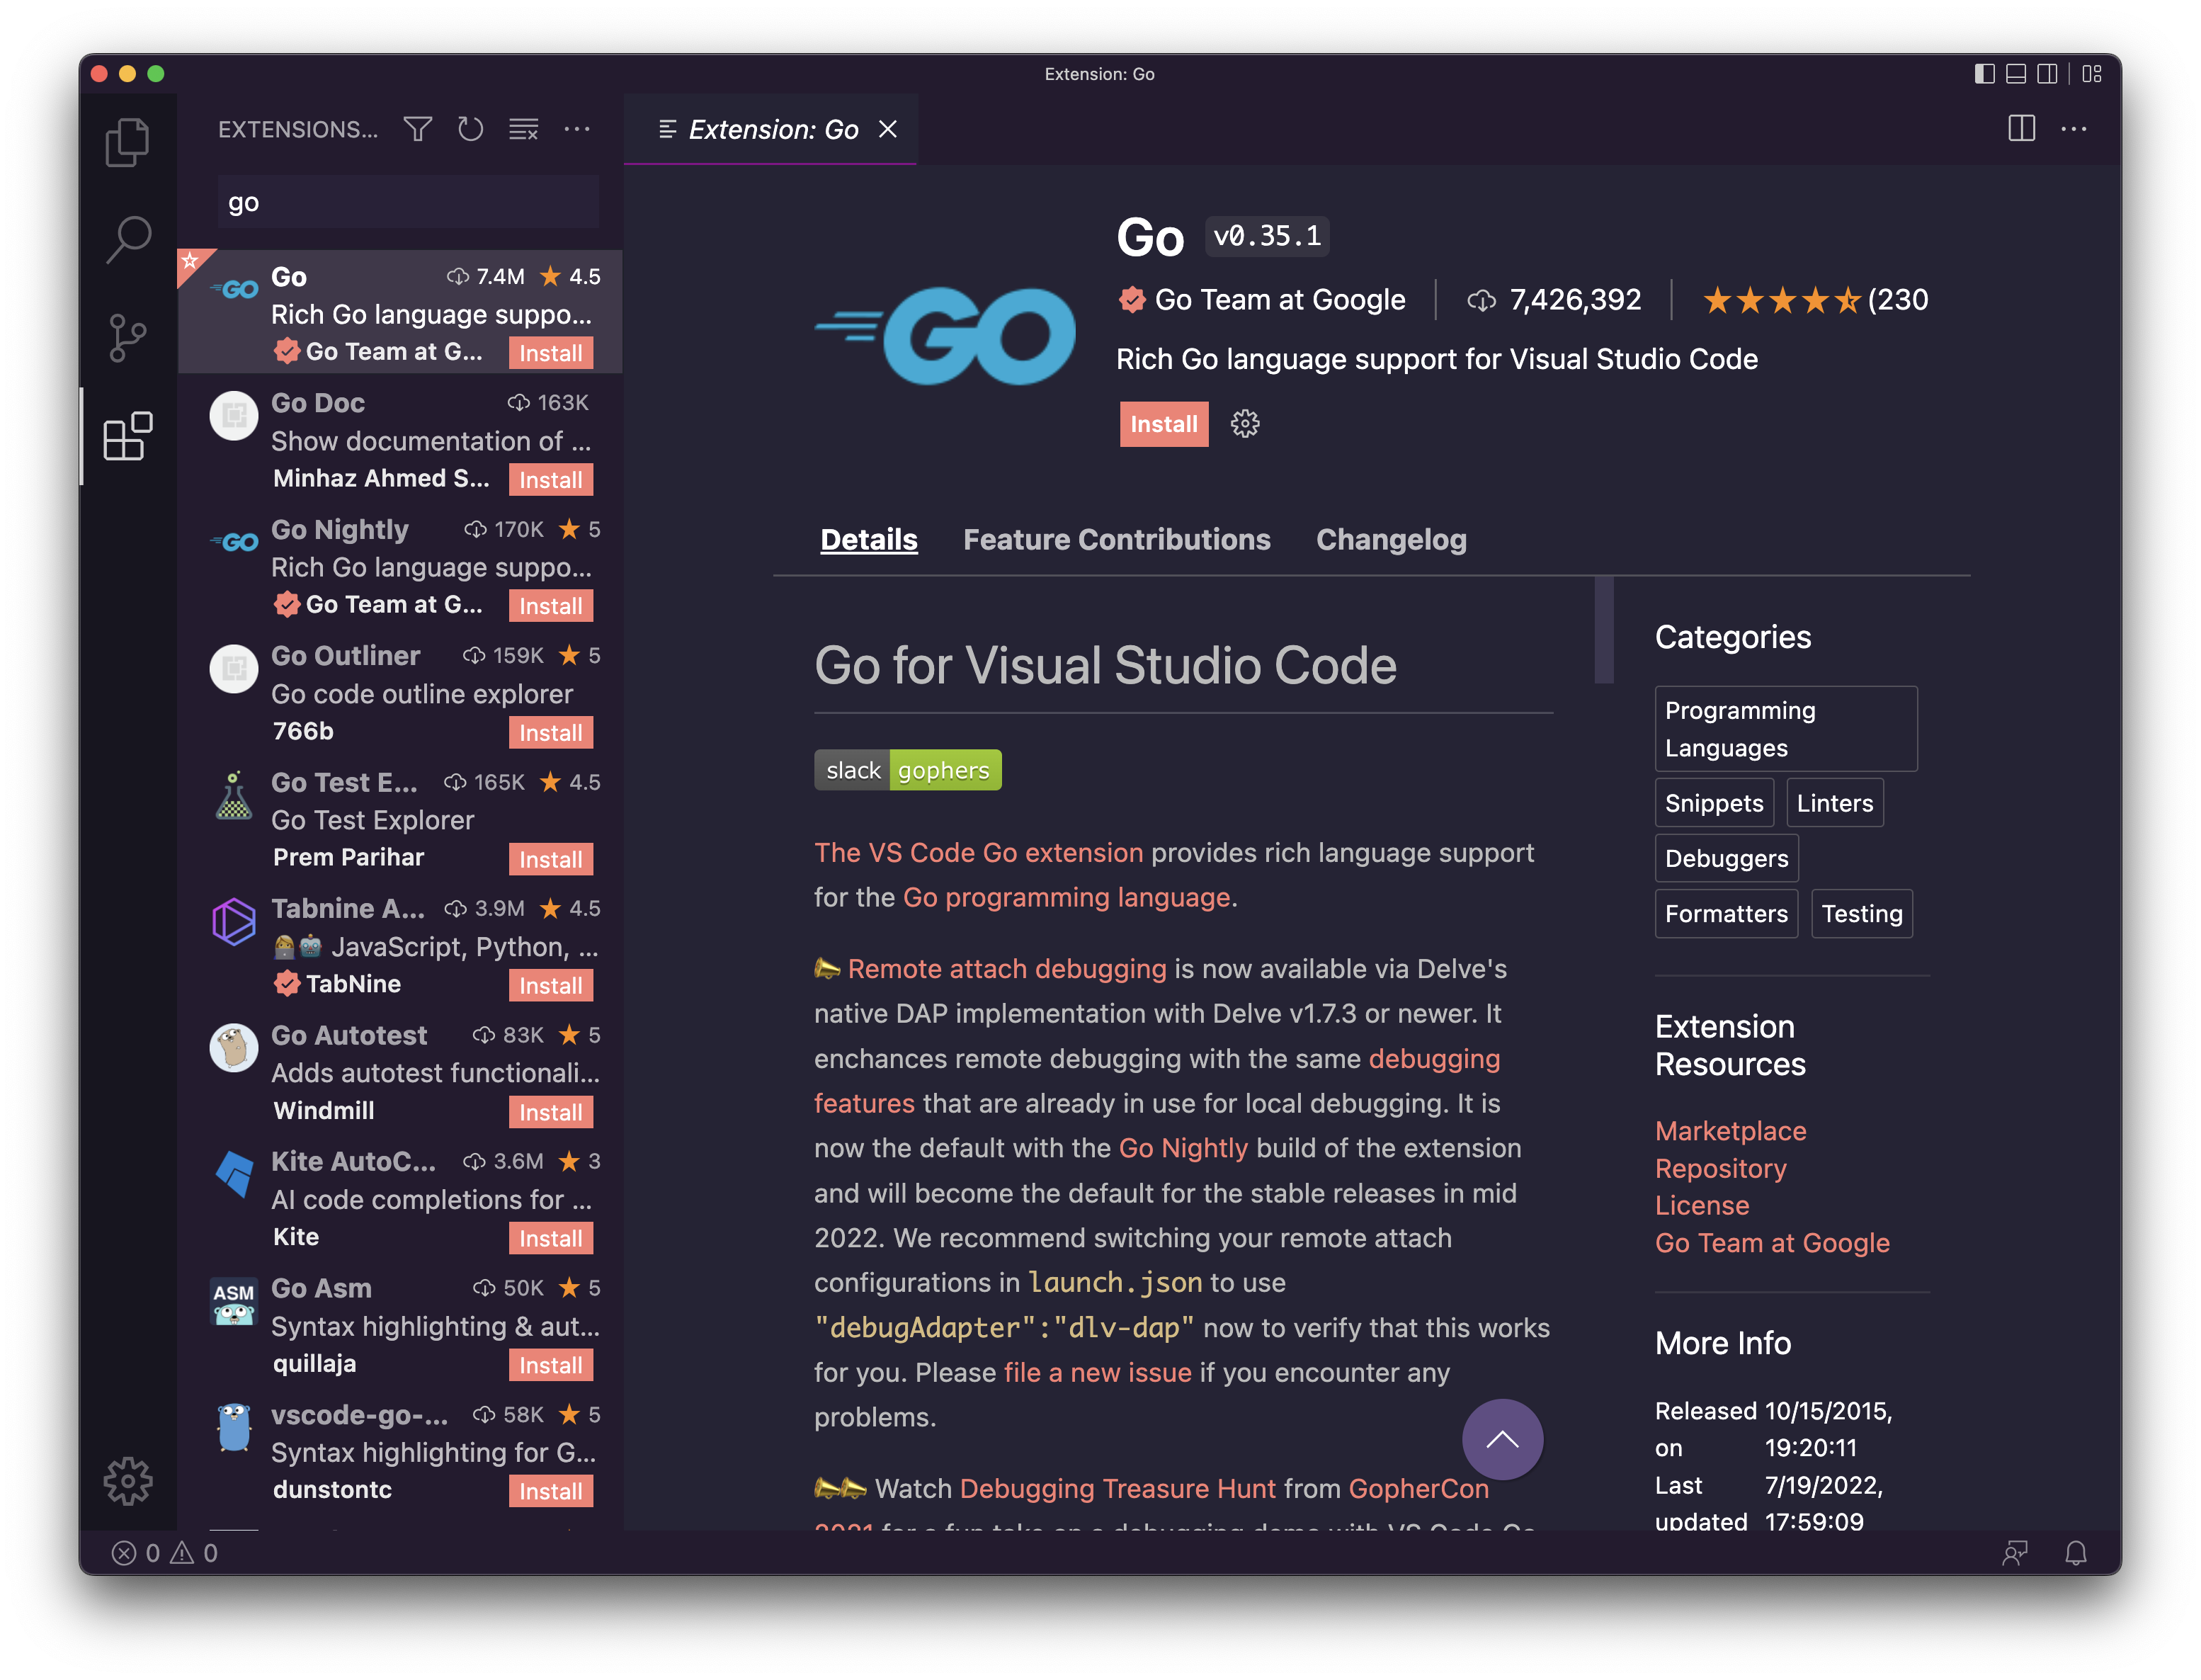This screenshot has width=2201, height=1680.
Task: Open notifications bell in status bar
Action: [2076, 1552]
